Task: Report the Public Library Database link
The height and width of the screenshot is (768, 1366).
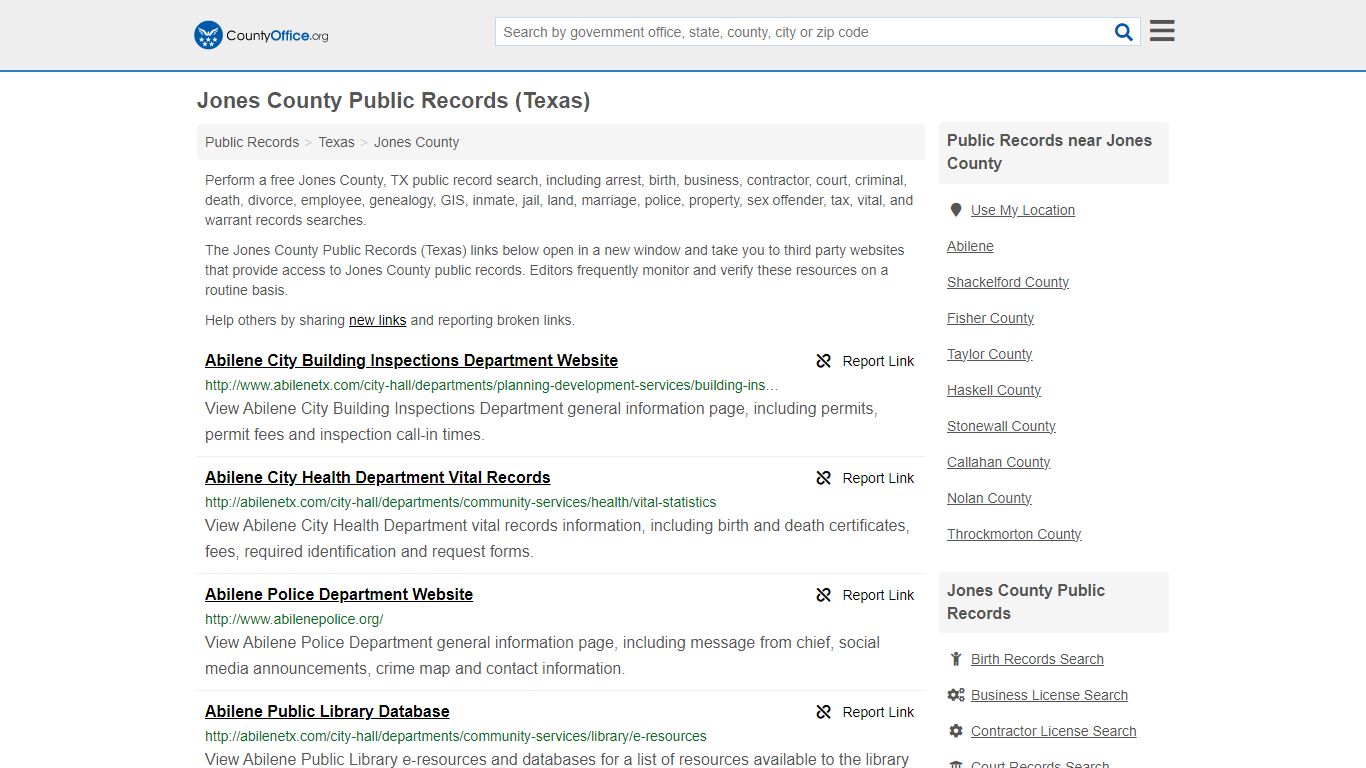Action: point(878,712)
